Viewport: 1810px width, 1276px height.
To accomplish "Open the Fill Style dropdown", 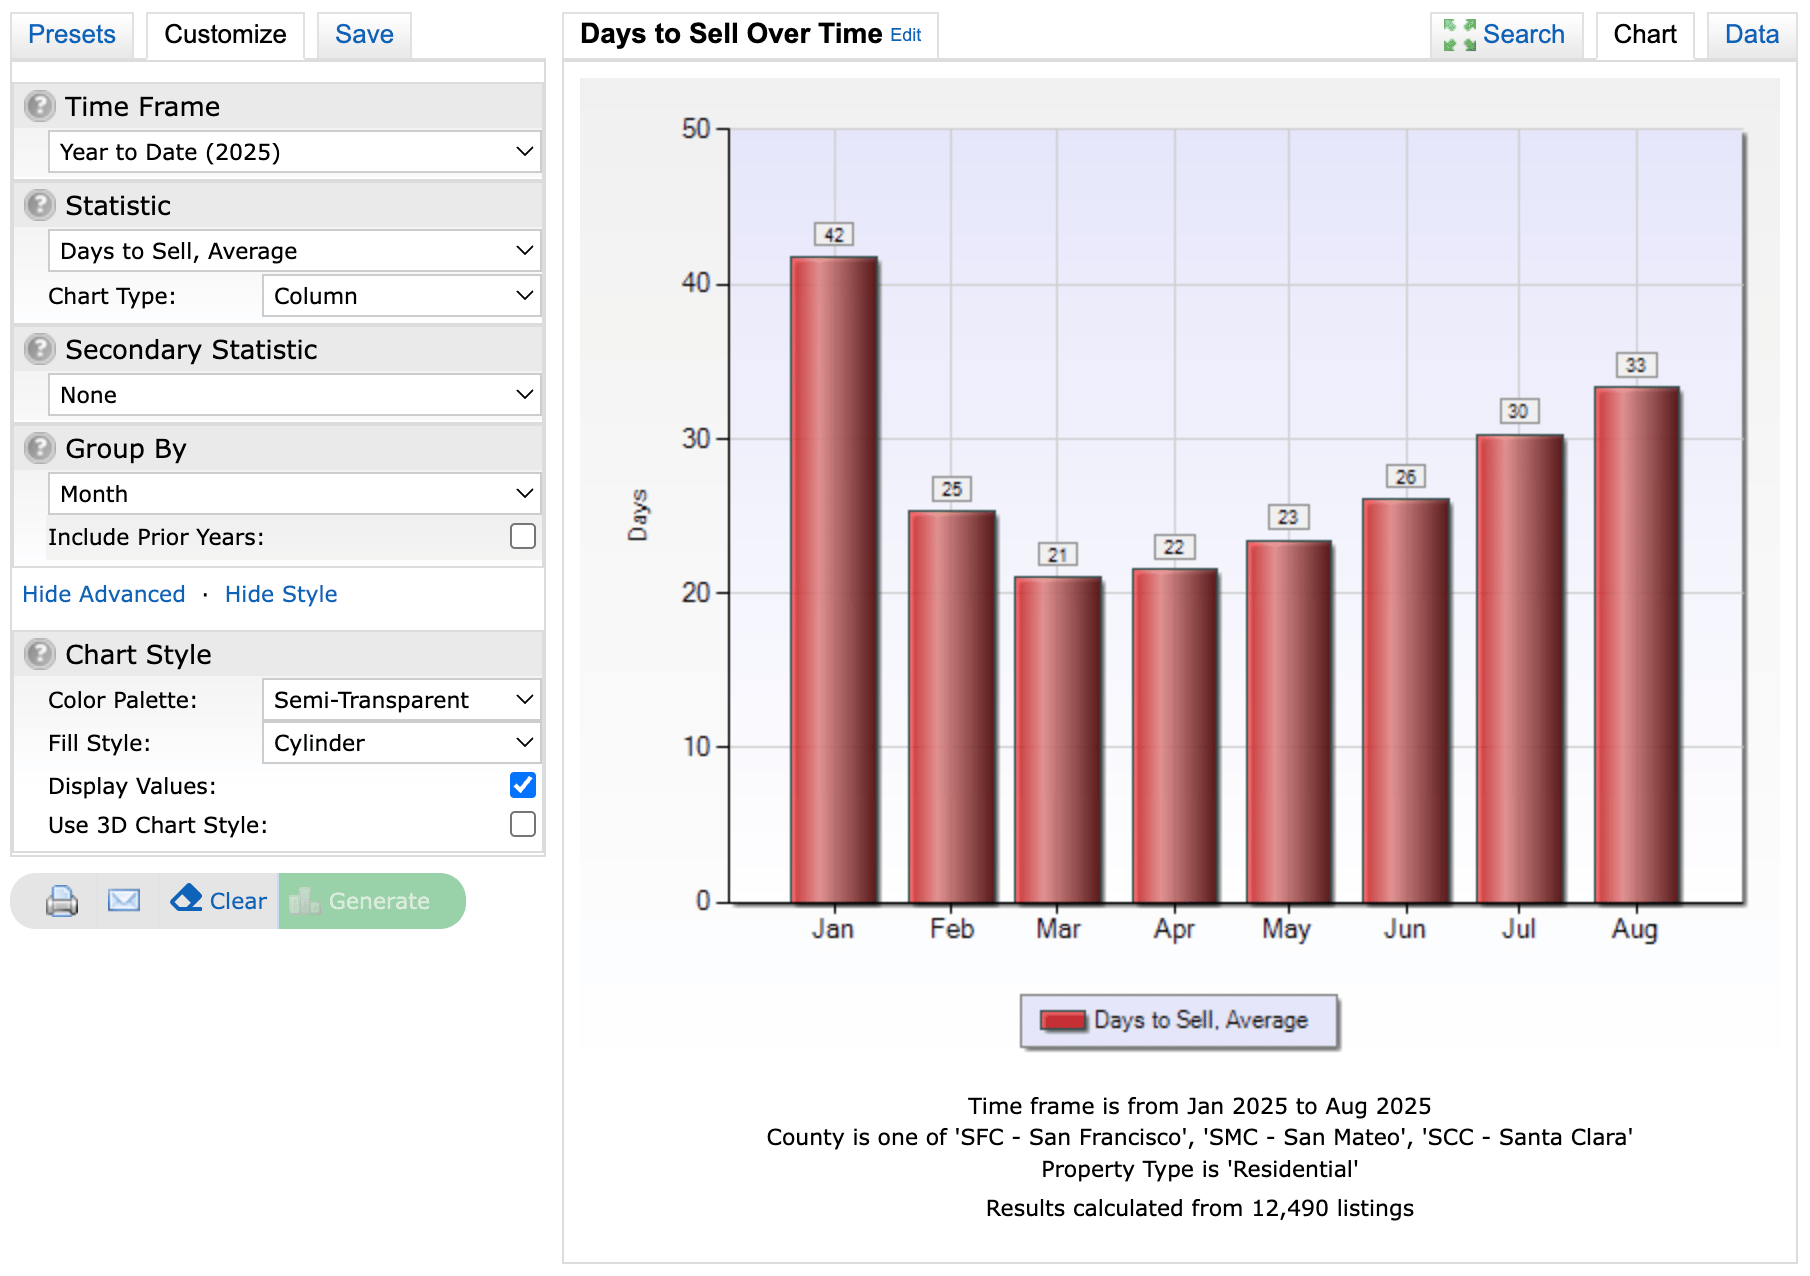I will [401, 743].
